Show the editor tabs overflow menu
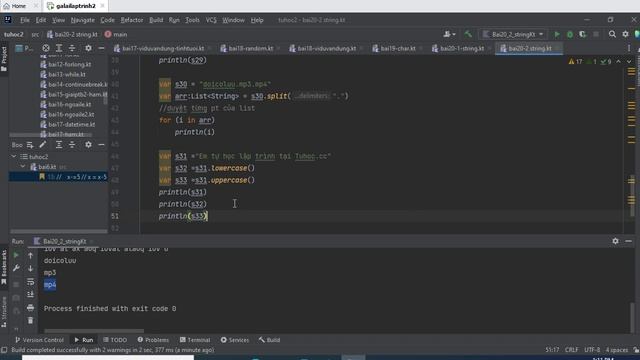This screenshot has width=640, height=360. tap(629, 48)
